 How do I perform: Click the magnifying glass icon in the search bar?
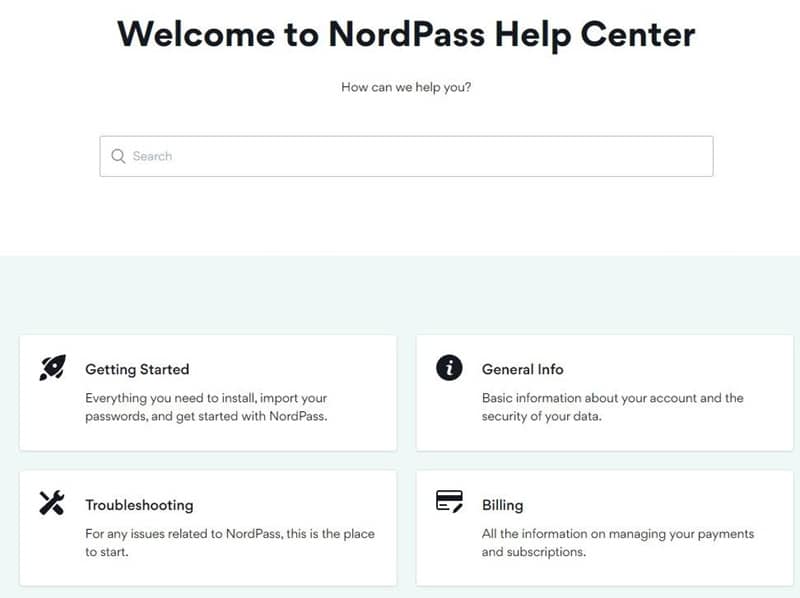(x=118, y=156)
